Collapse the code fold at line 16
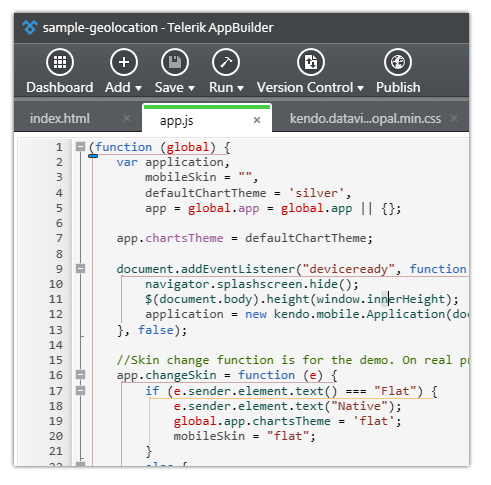The image size is (491, 485). [80, 375]
